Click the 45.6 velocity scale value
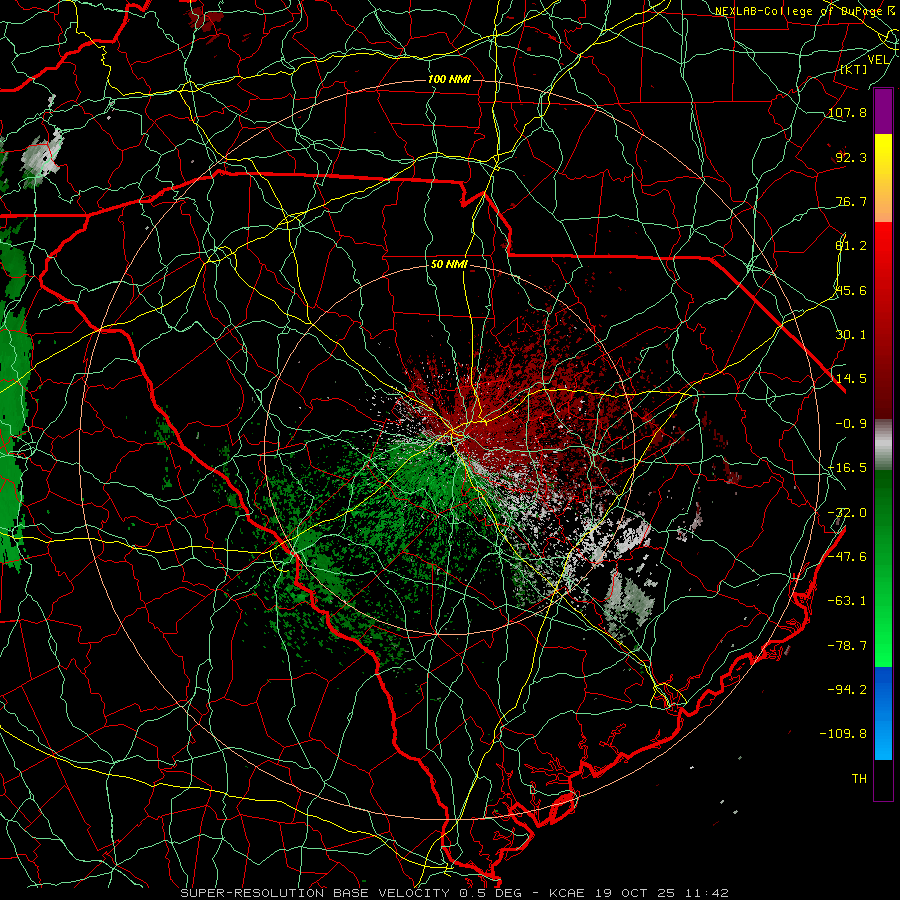Viewport: 900px width, 900px height. tap(851, 290)
